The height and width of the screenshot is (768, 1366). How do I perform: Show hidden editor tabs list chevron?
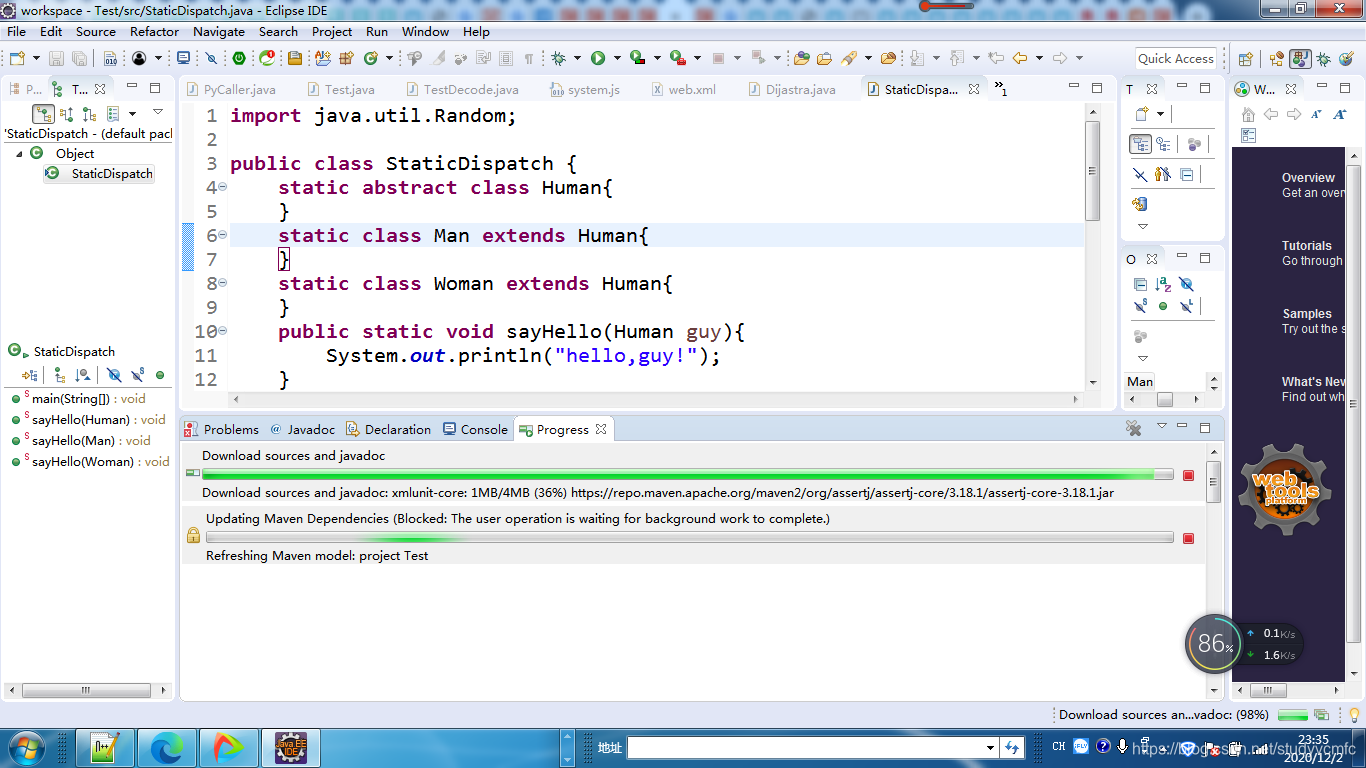[1001, 89]
